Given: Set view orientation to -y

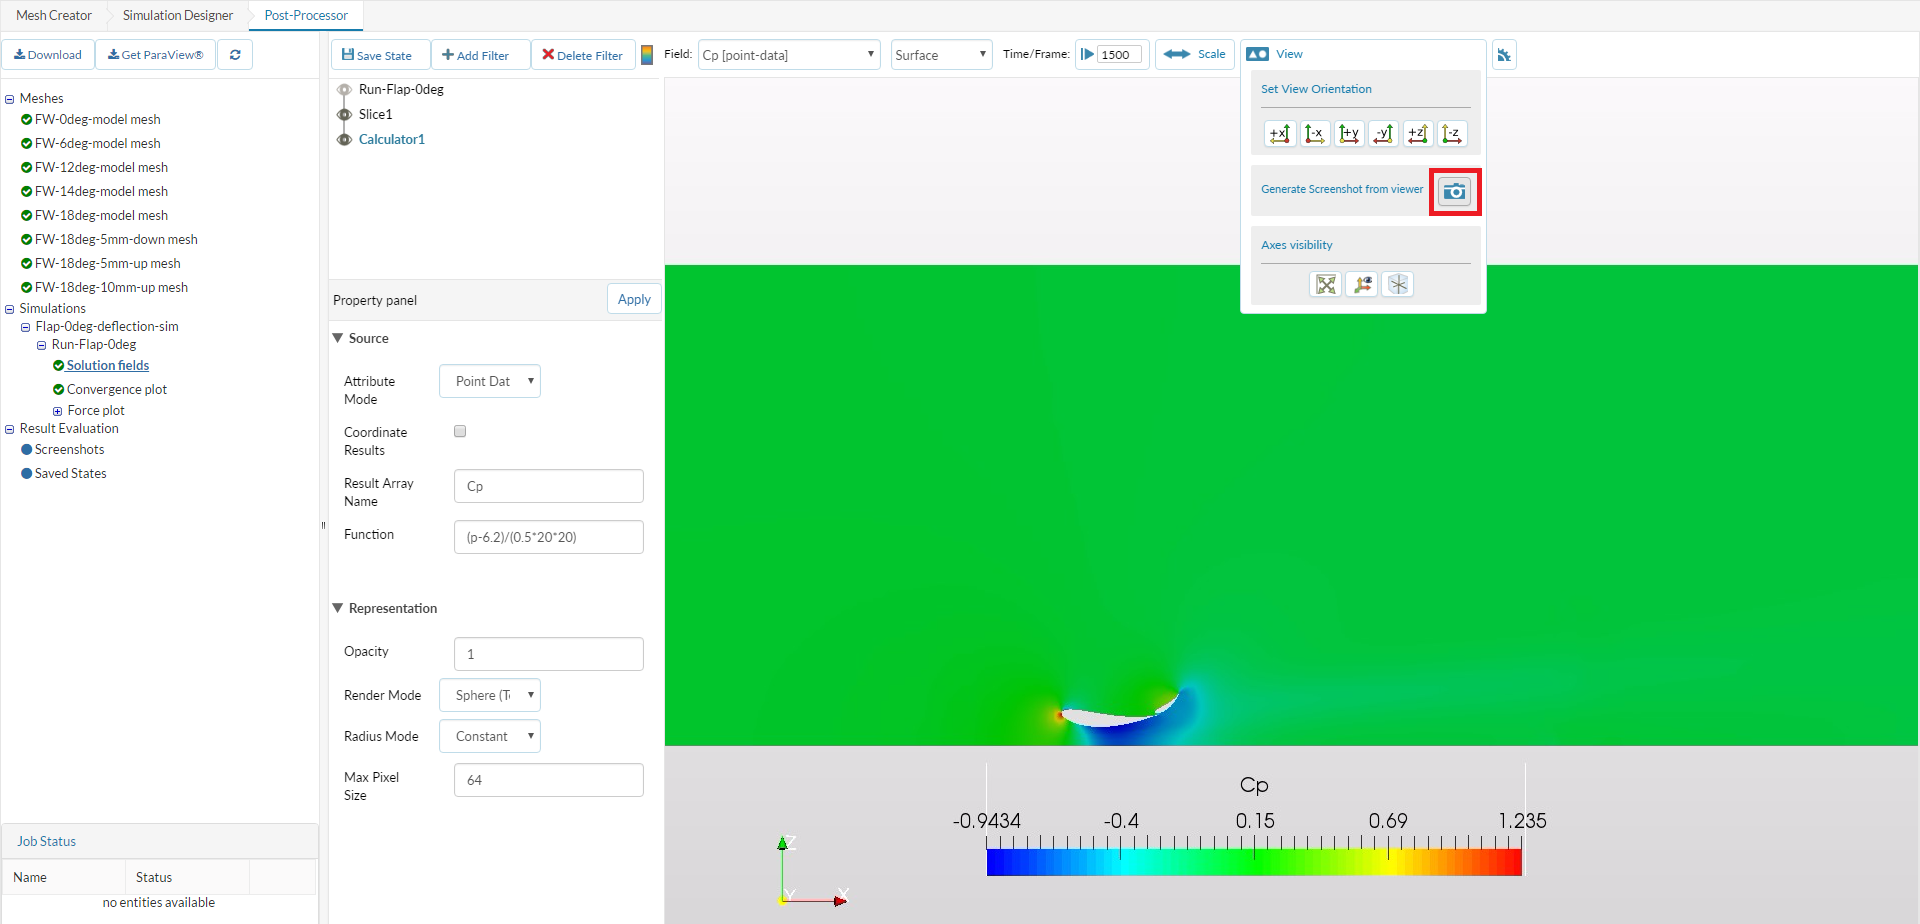Looking at the screenshot, I should click(x=1384, y=134).
